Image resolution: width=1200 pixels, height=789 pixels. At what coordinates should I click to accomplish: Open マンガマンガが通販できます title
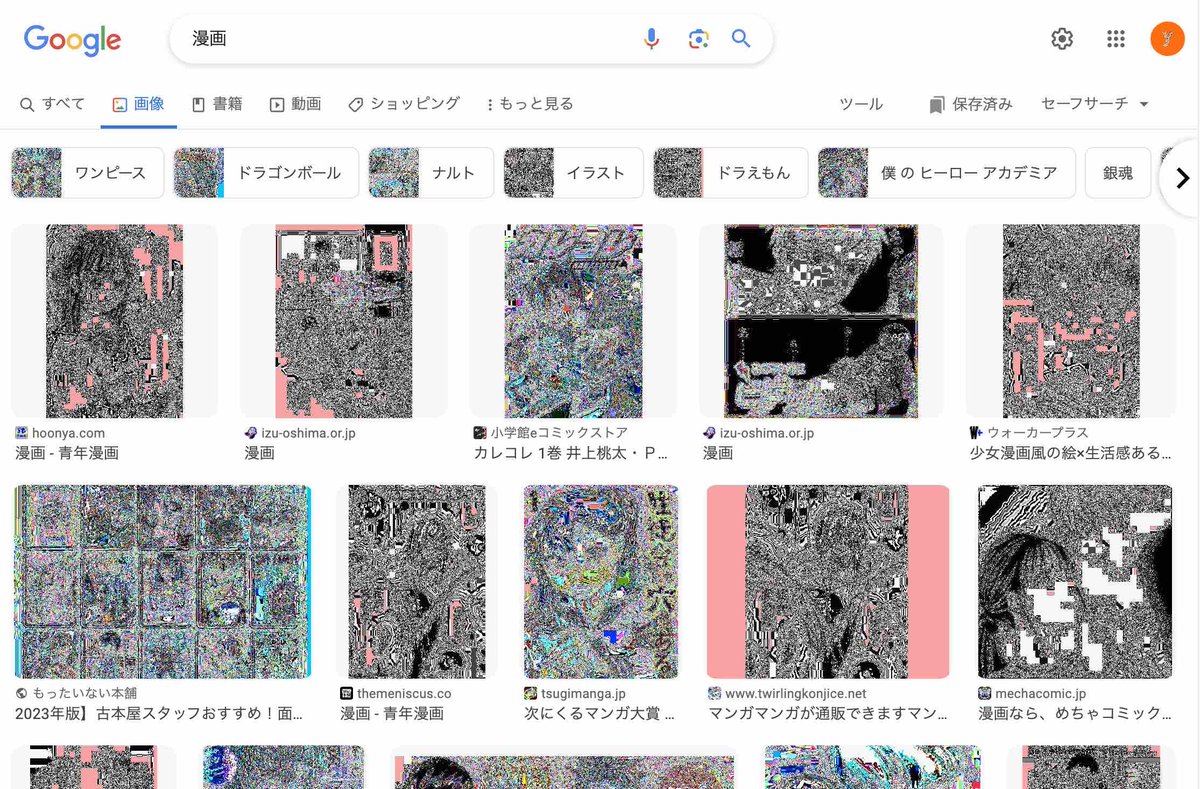click(828, 714)
